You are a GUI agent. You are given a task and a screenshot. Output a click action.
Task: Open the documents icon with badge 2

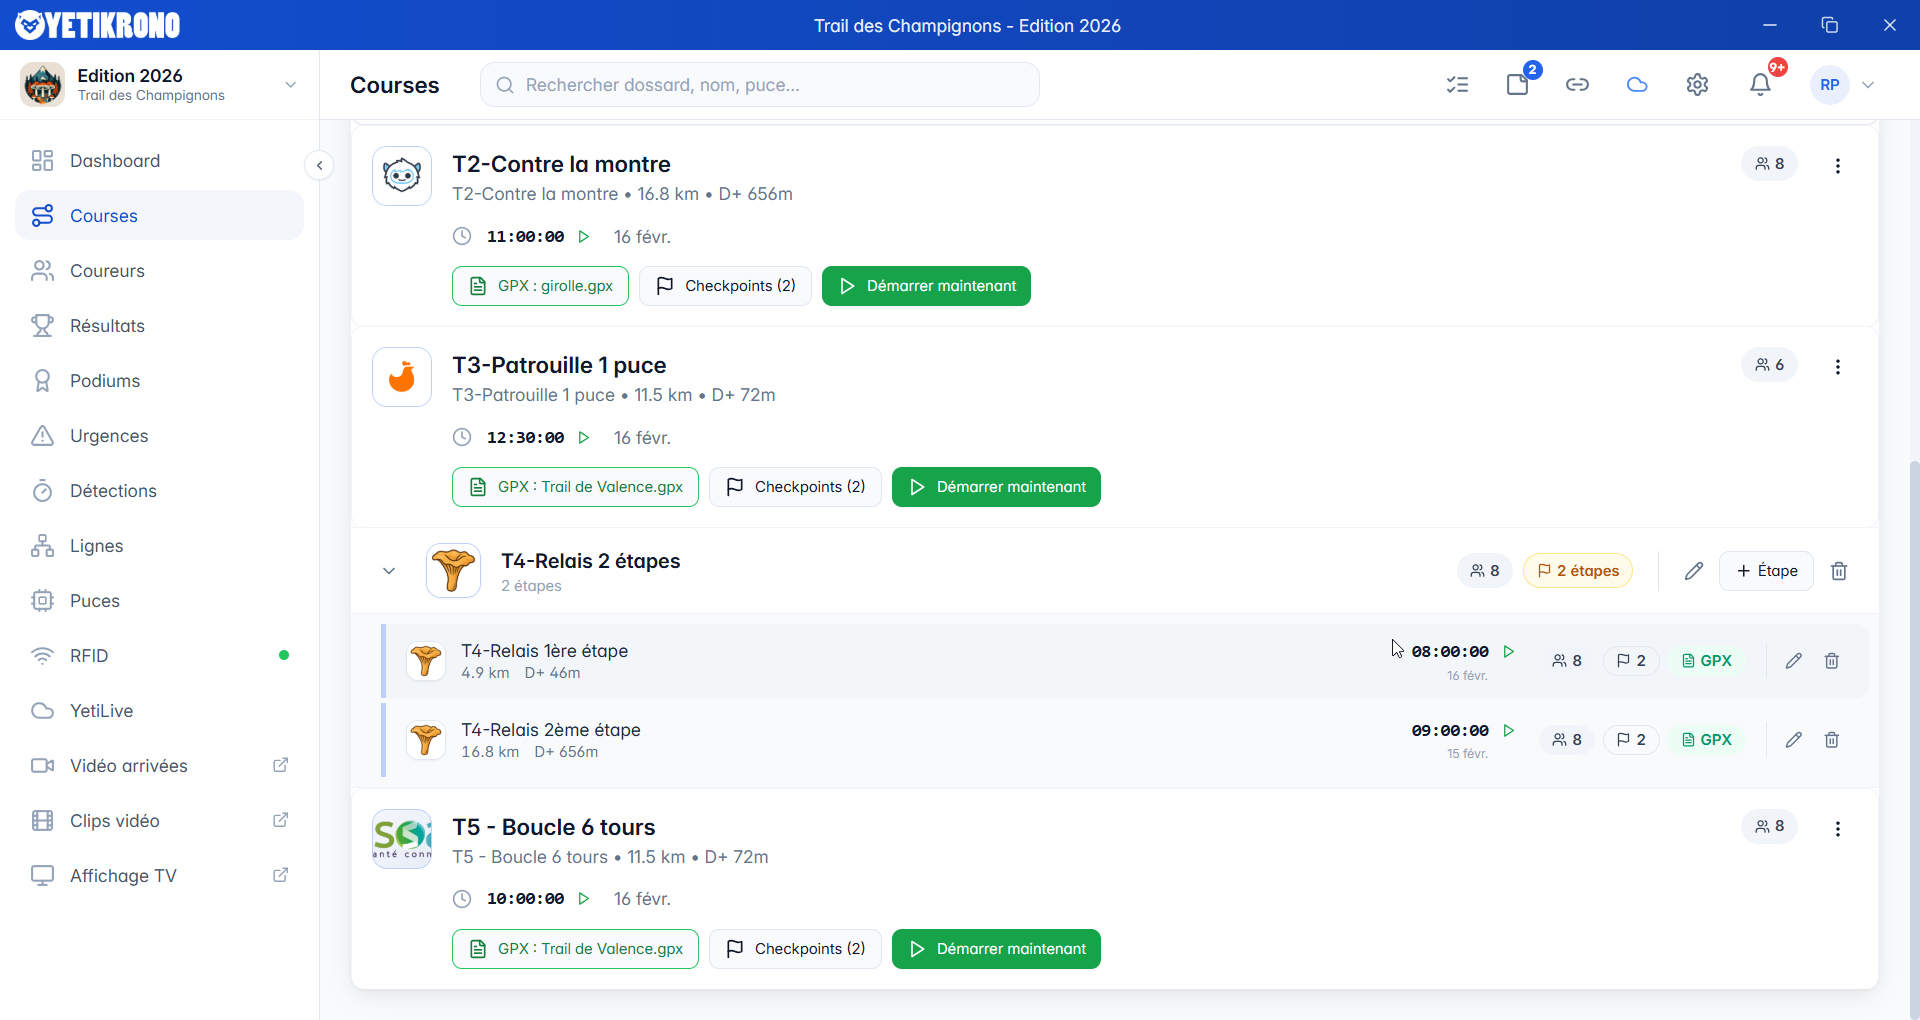tap(1517, 84)
